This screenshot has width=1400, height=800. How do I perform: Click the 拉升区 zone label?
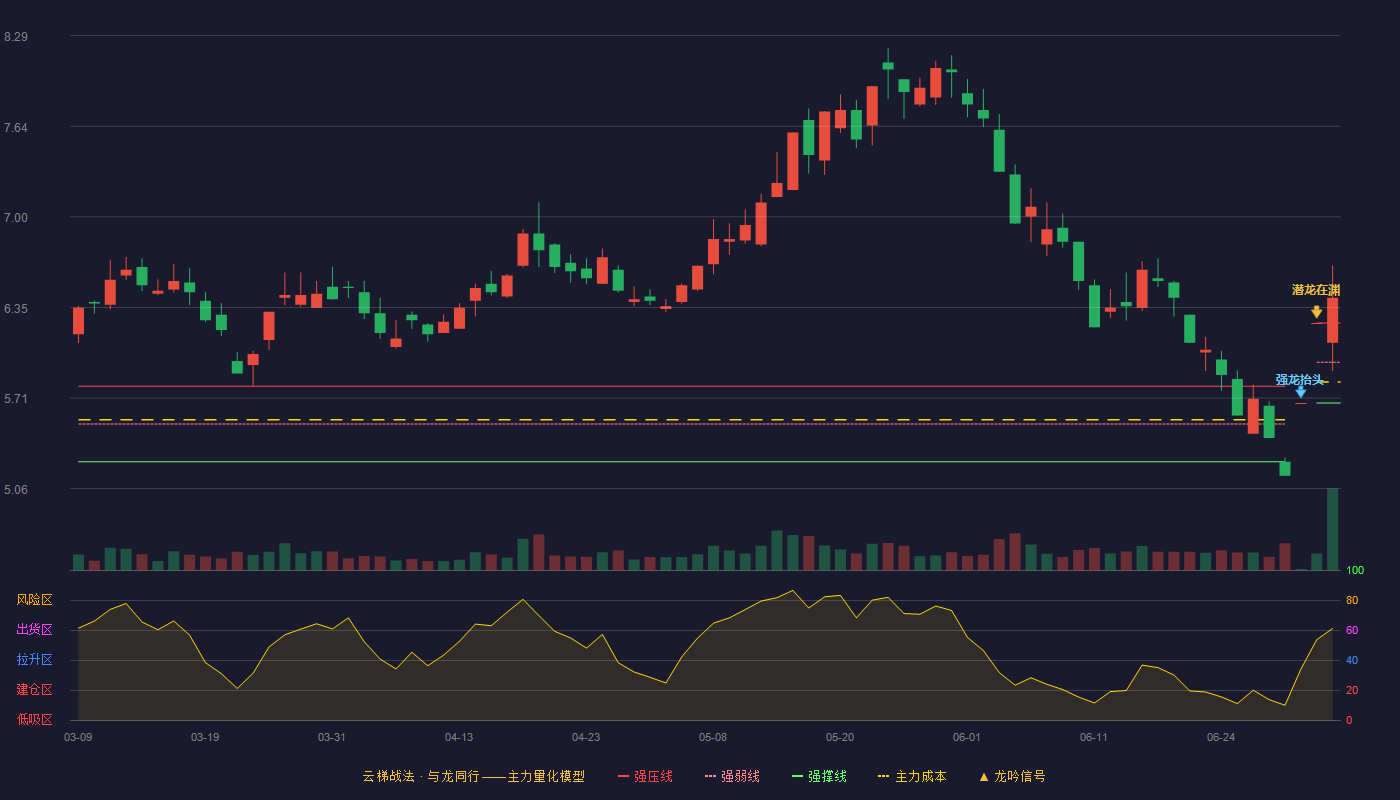click(34, 660)
